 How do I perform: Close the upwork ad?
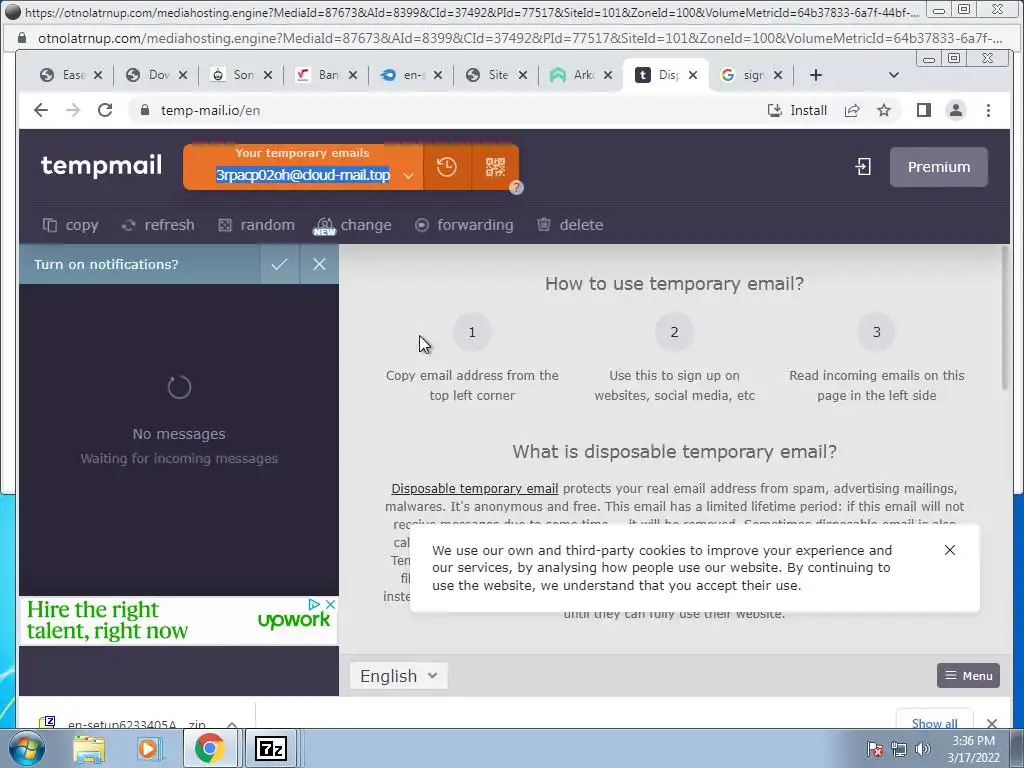pos(331,604)
